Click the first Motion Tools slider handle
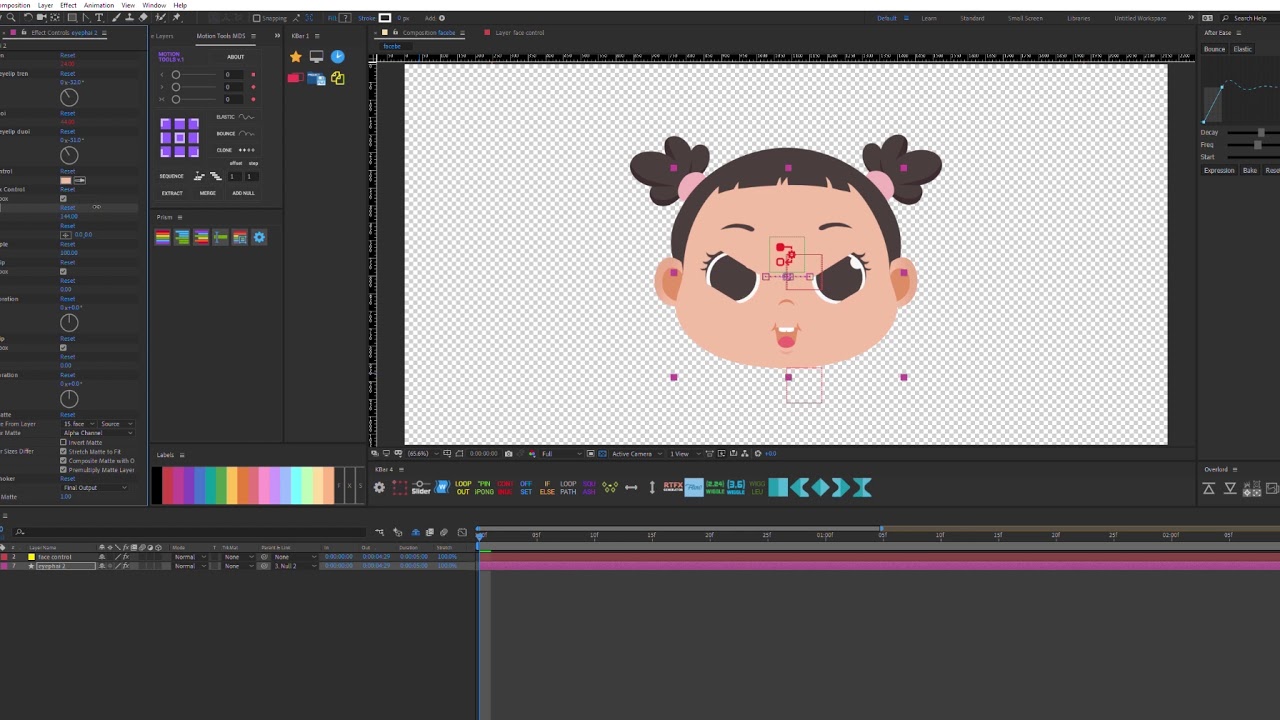 tap(176, 75)
